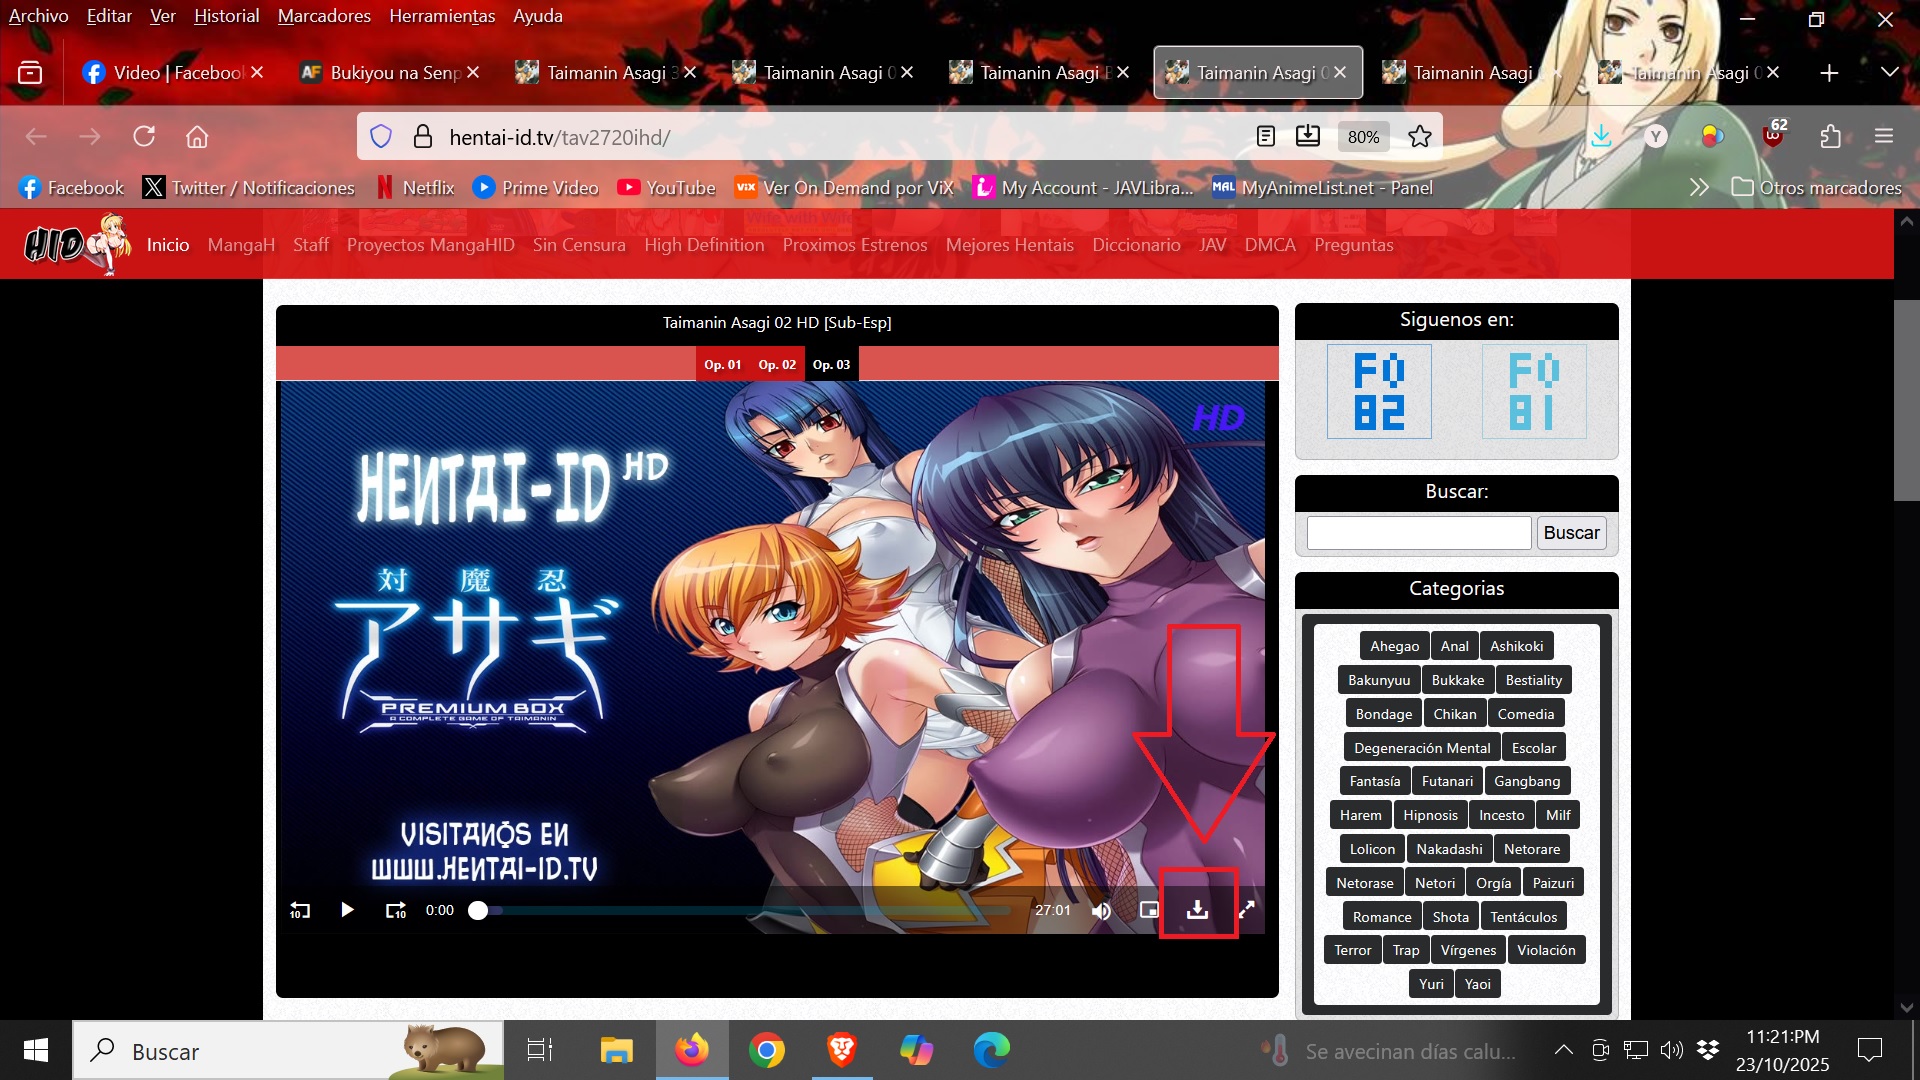This screenshot has height=1080, width=1920.
Task: Bookmark this page with the star icon
Action: pos(1419,137)
